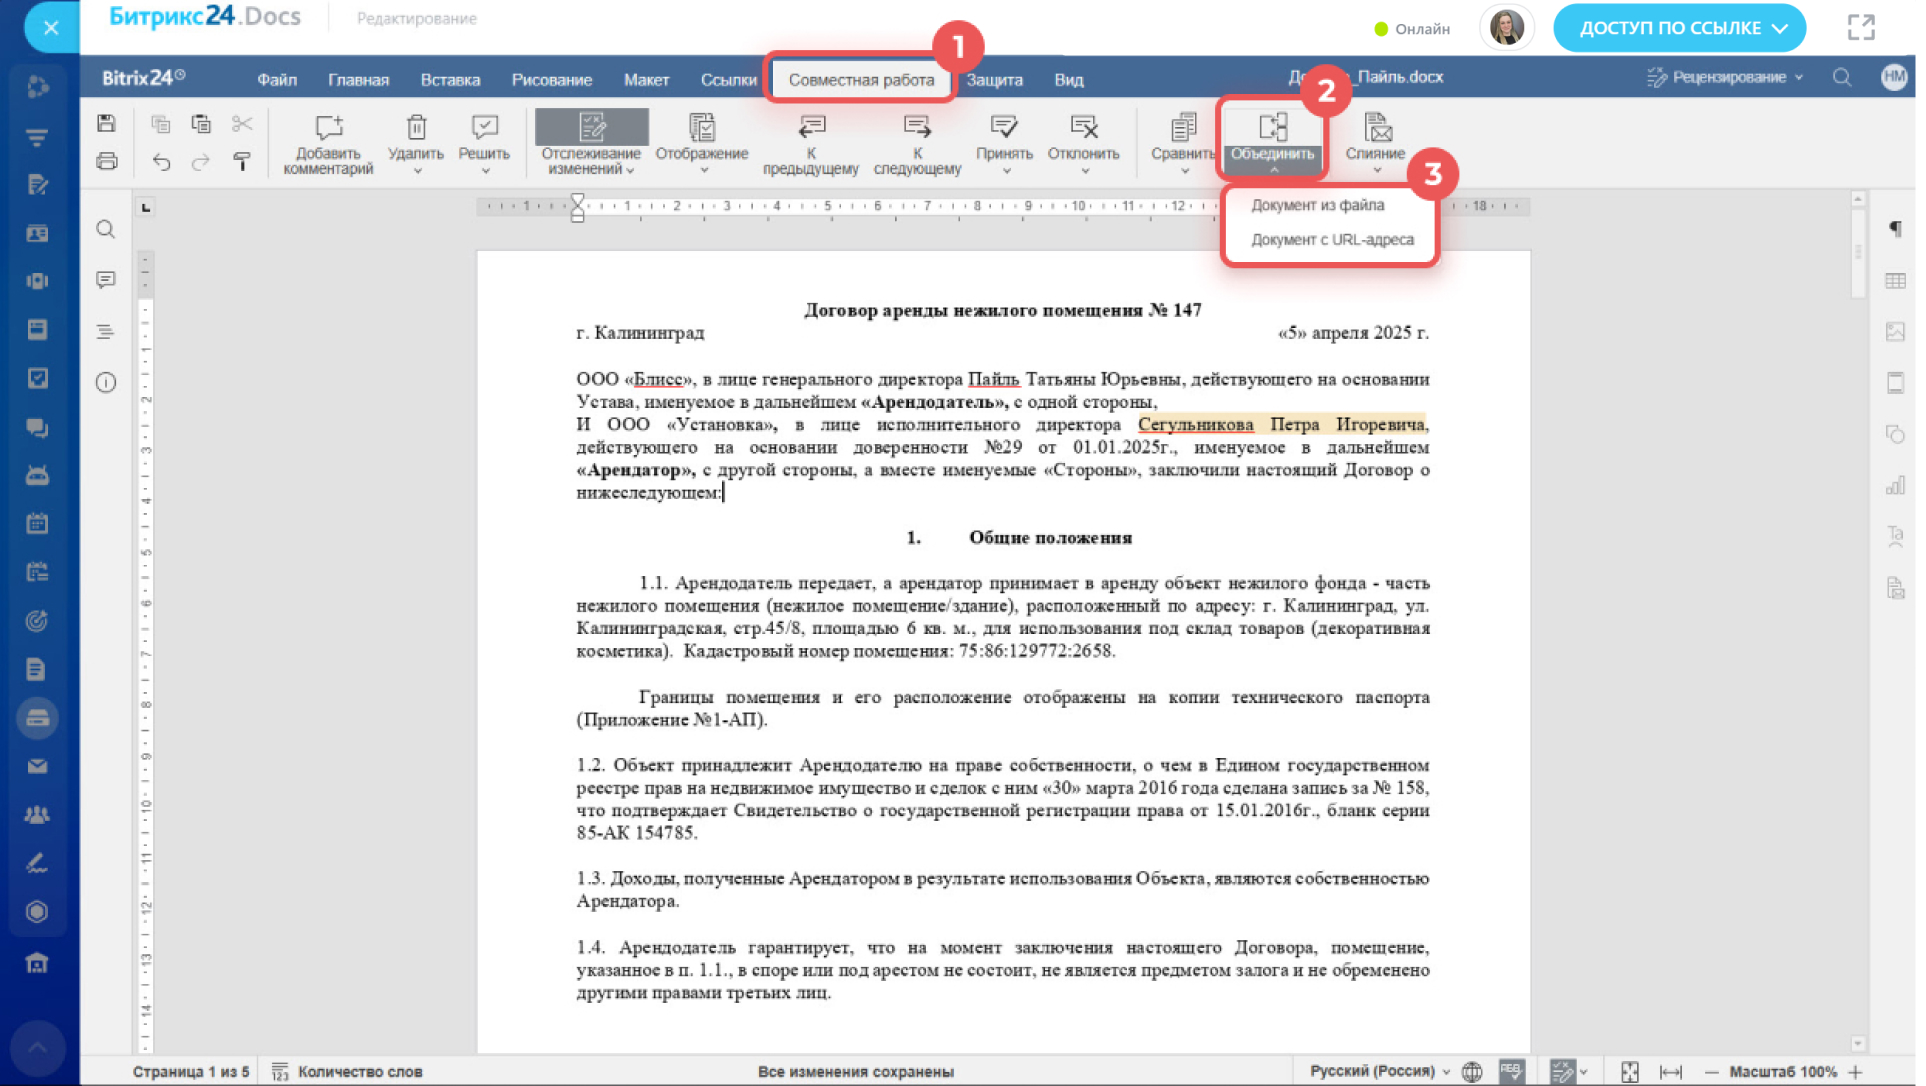Click the Compare documents icon

(1183, 128)
